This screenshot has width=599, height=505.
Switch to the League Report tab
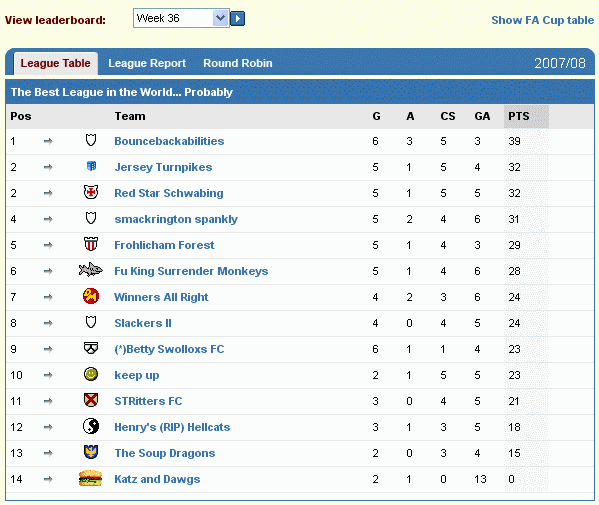click(x=147, y=63)
